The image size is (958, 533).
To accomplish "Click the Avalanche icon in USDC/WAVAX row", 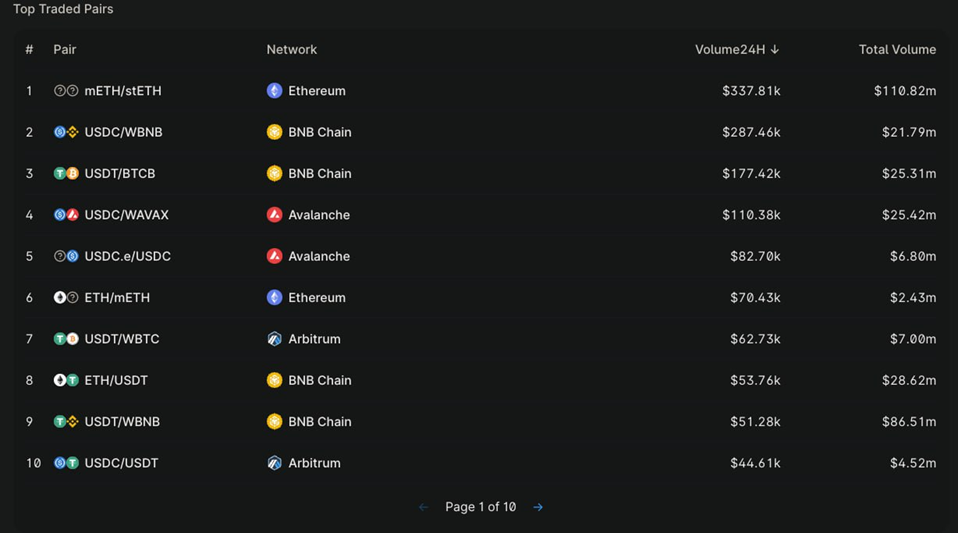I will 274,215.
